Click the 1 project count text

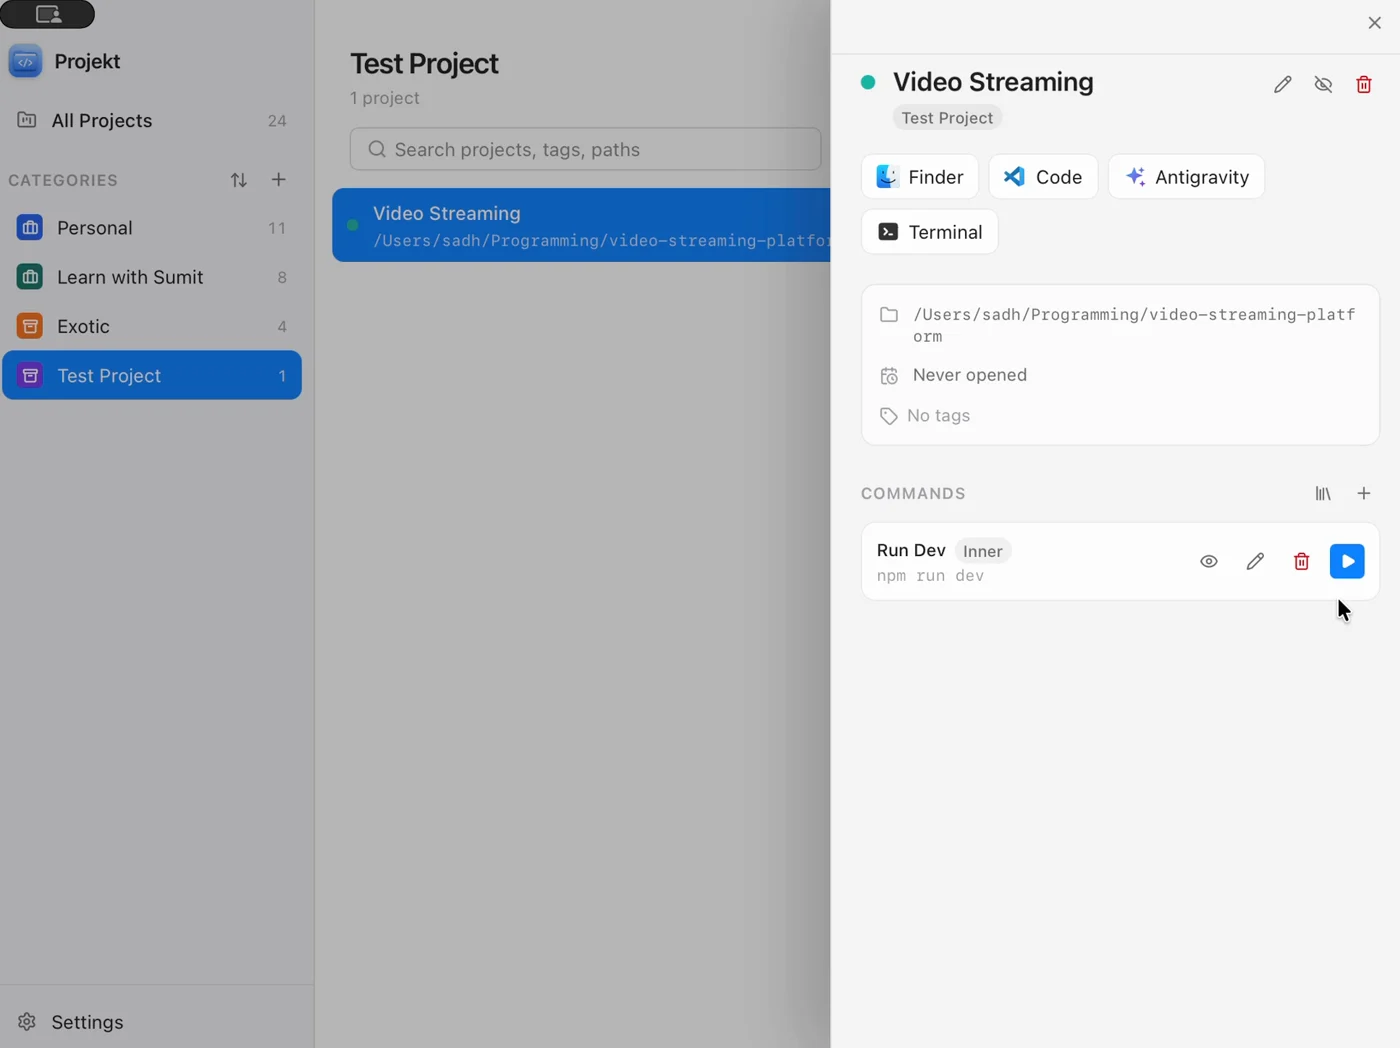pos(385,98)
